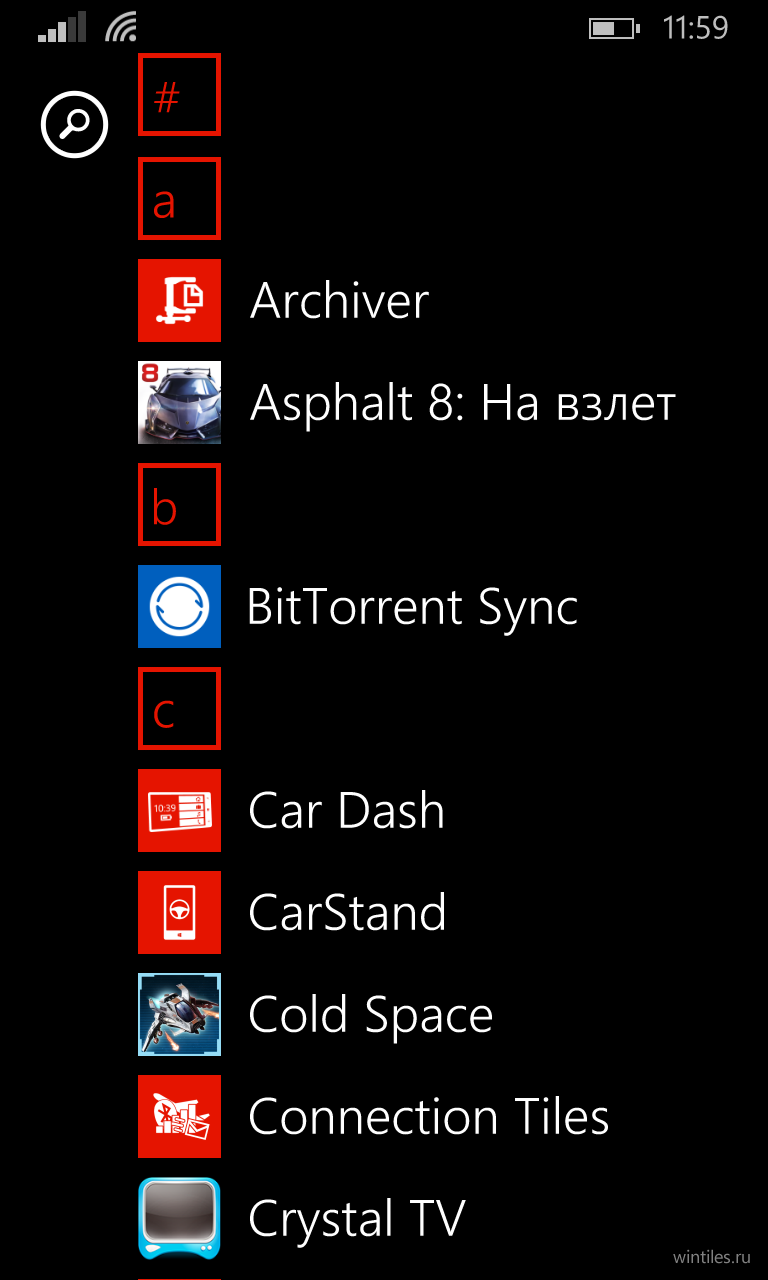Open the Archiver app icon
This screenshot has width=768, height=1280.
click(x=179, y=300)
